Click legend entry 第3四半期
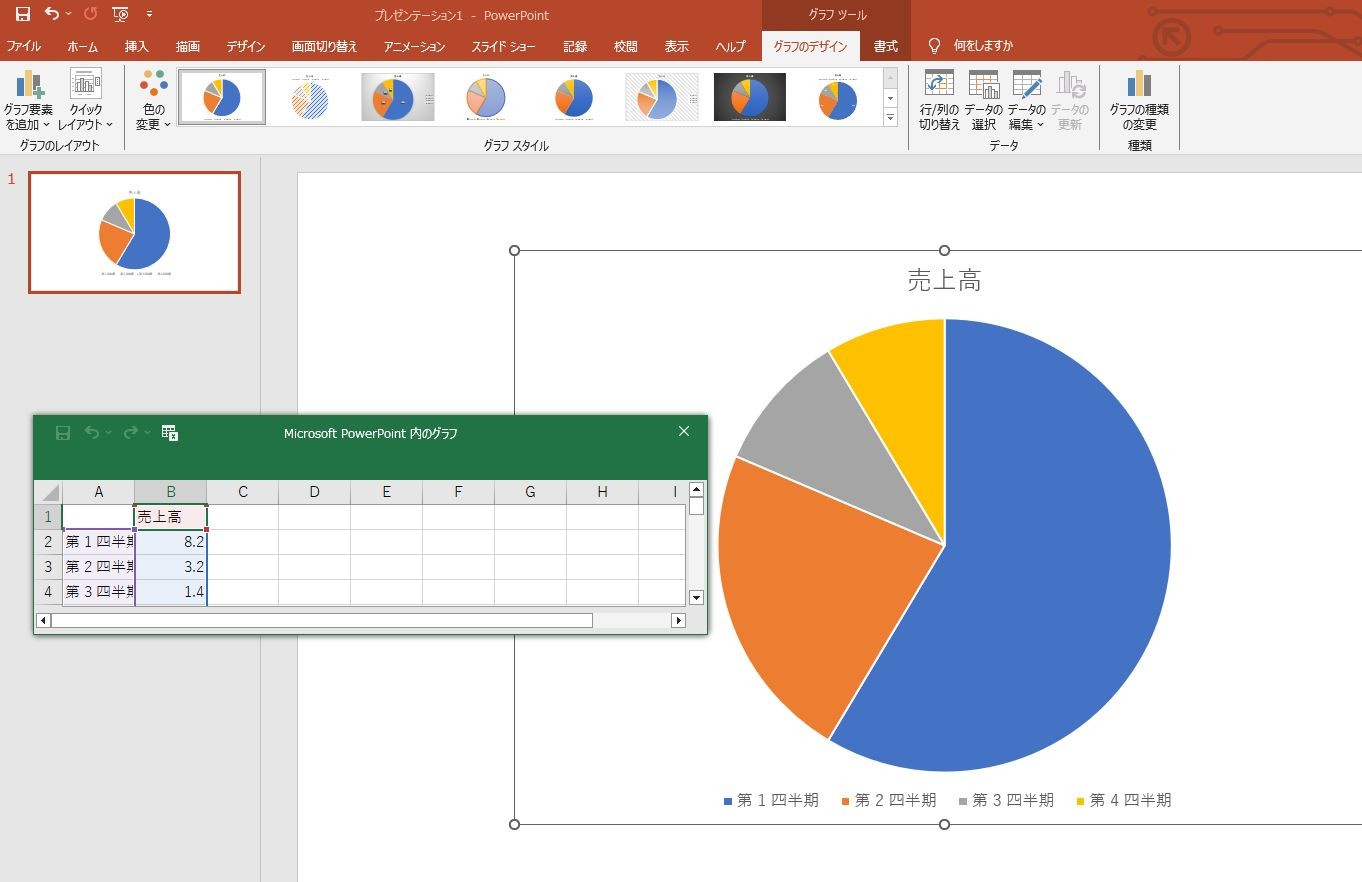Screen dimensions: 1362x882 click(x=1006, y=800)
